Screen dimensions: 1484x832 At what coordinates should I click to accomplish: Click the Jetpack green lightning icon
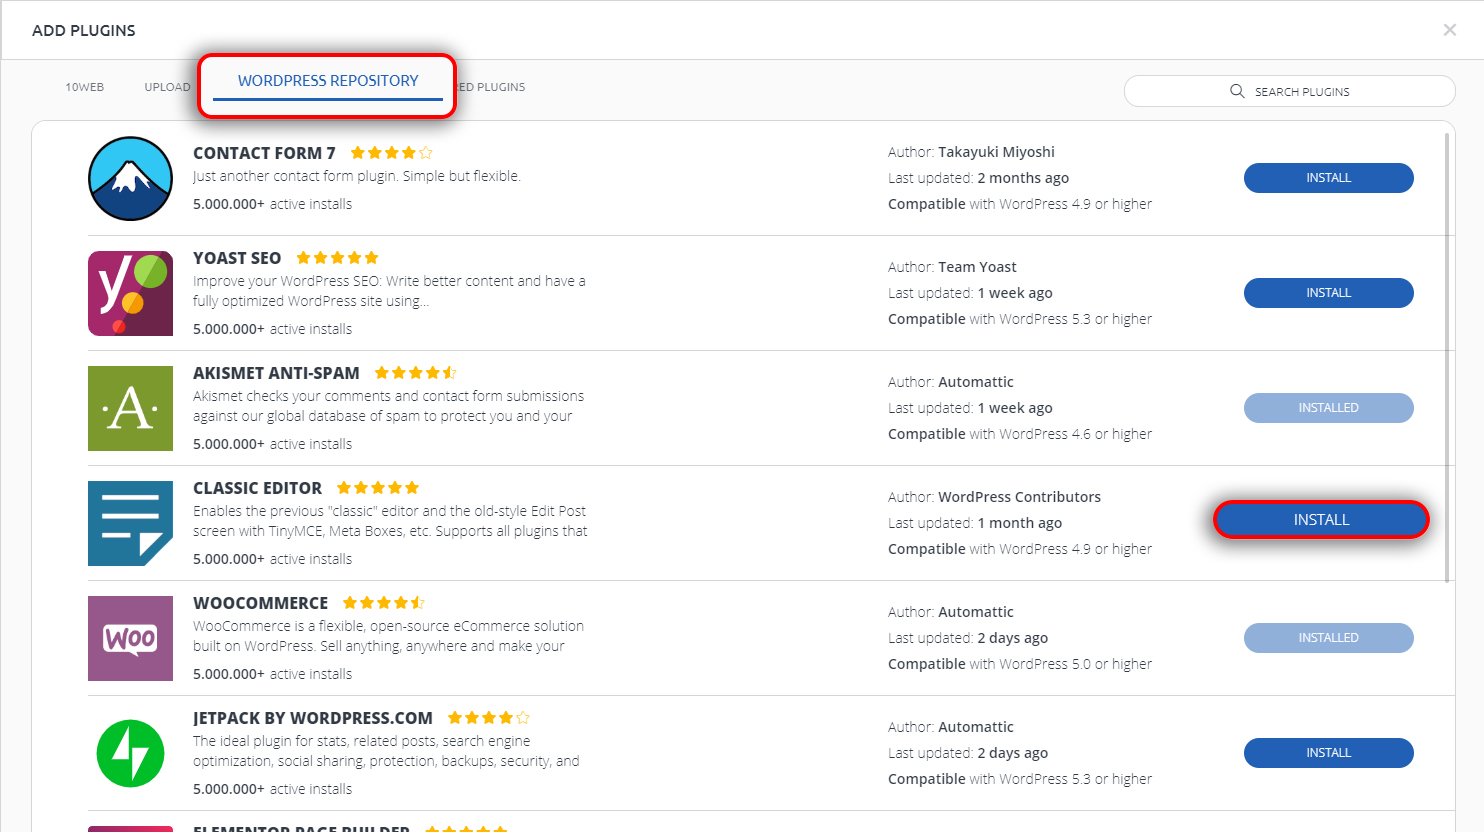pyautogui.click(x=130, y=753)
